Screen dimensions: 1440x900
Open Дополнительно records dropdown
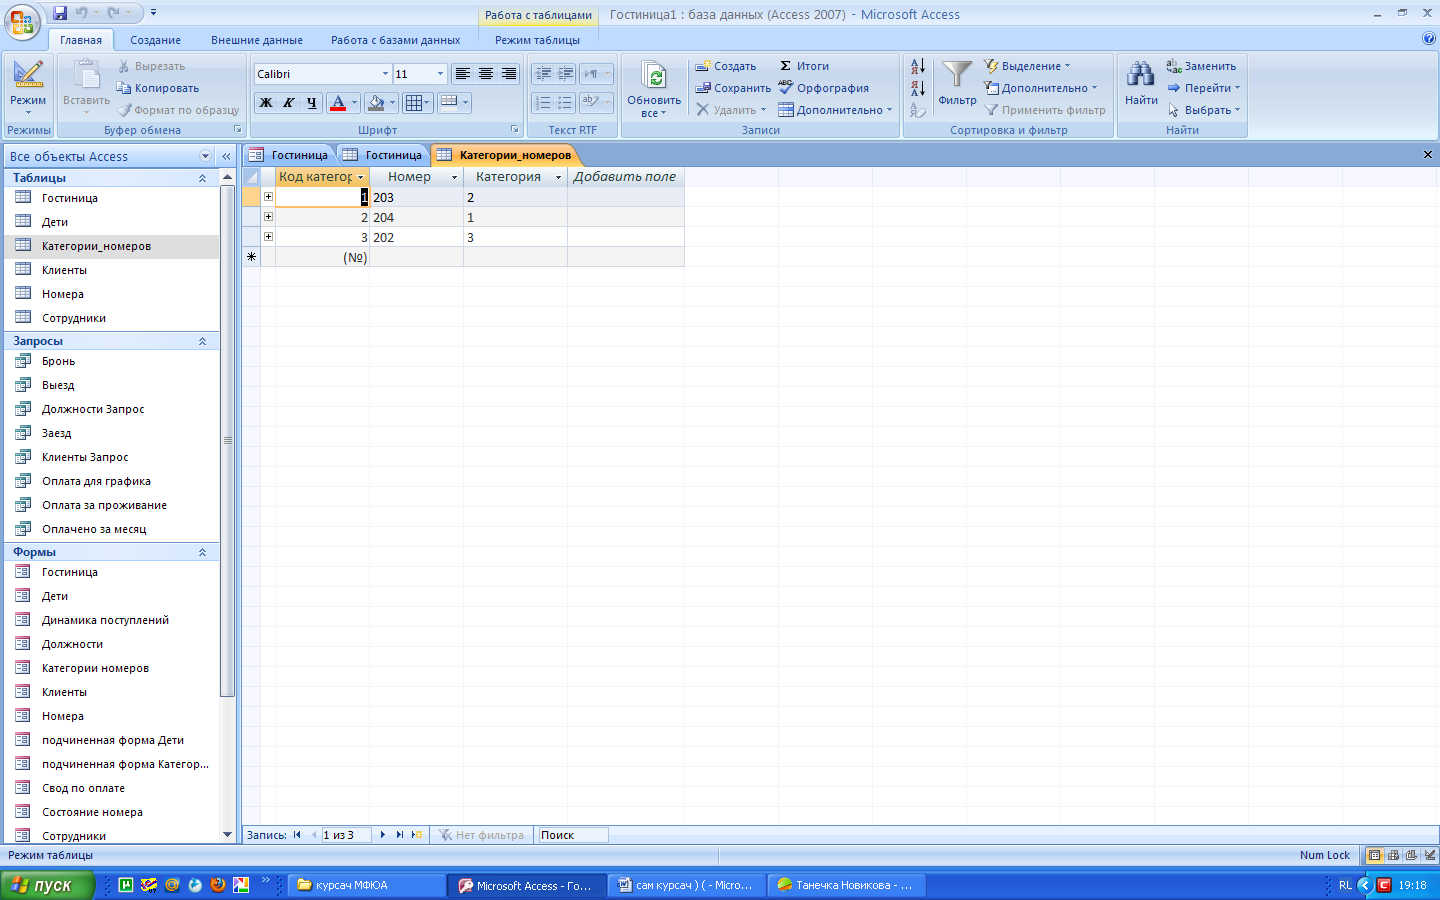(x=835, y=110)
